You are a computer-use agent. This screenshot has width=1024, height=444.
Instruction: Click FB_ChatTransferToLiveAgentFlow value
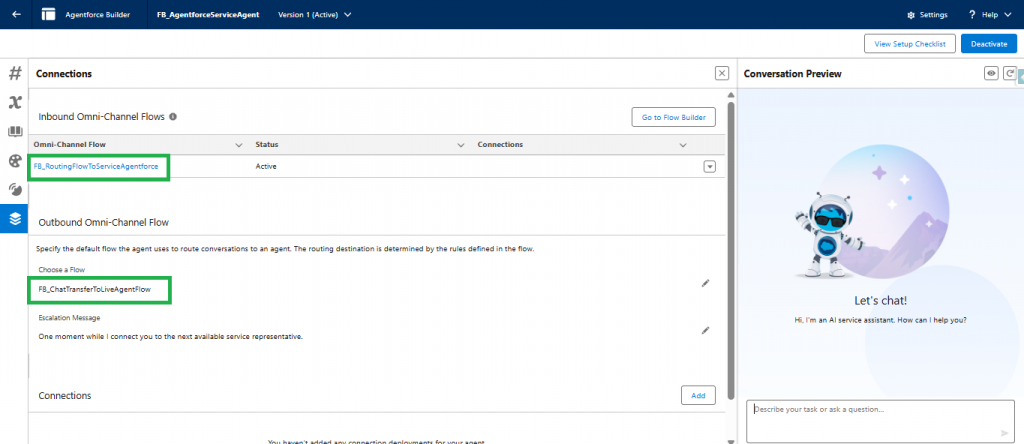click(x=95, y=289)
